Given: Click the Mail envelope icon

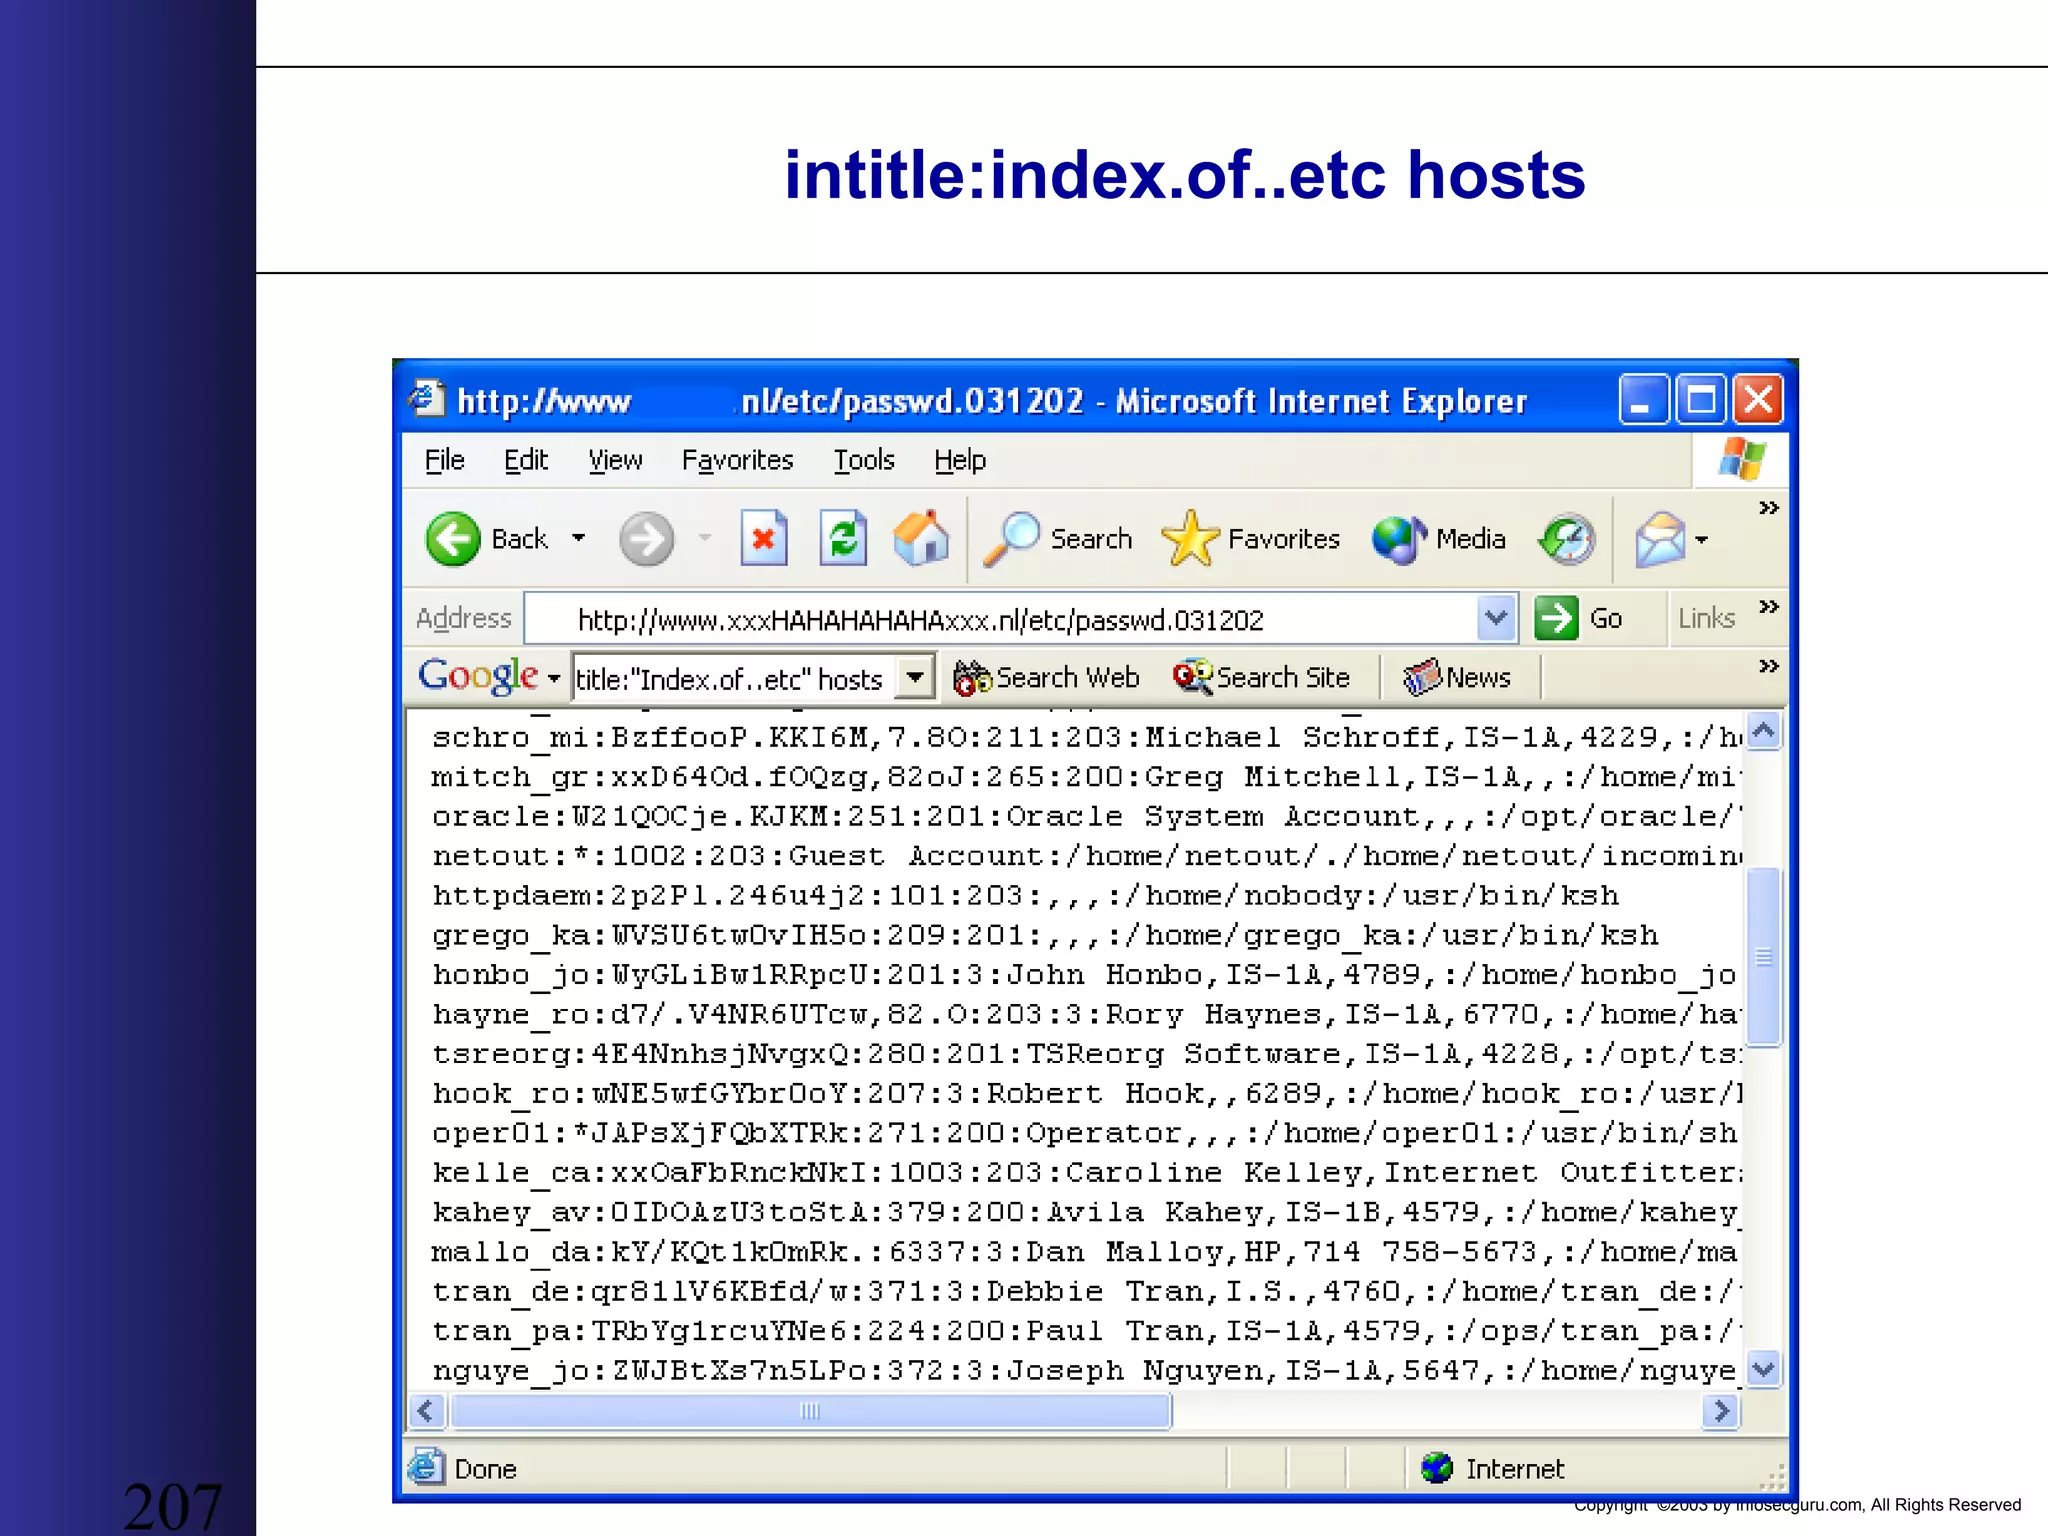Looking at the screenshot, I should (1660, 539).
